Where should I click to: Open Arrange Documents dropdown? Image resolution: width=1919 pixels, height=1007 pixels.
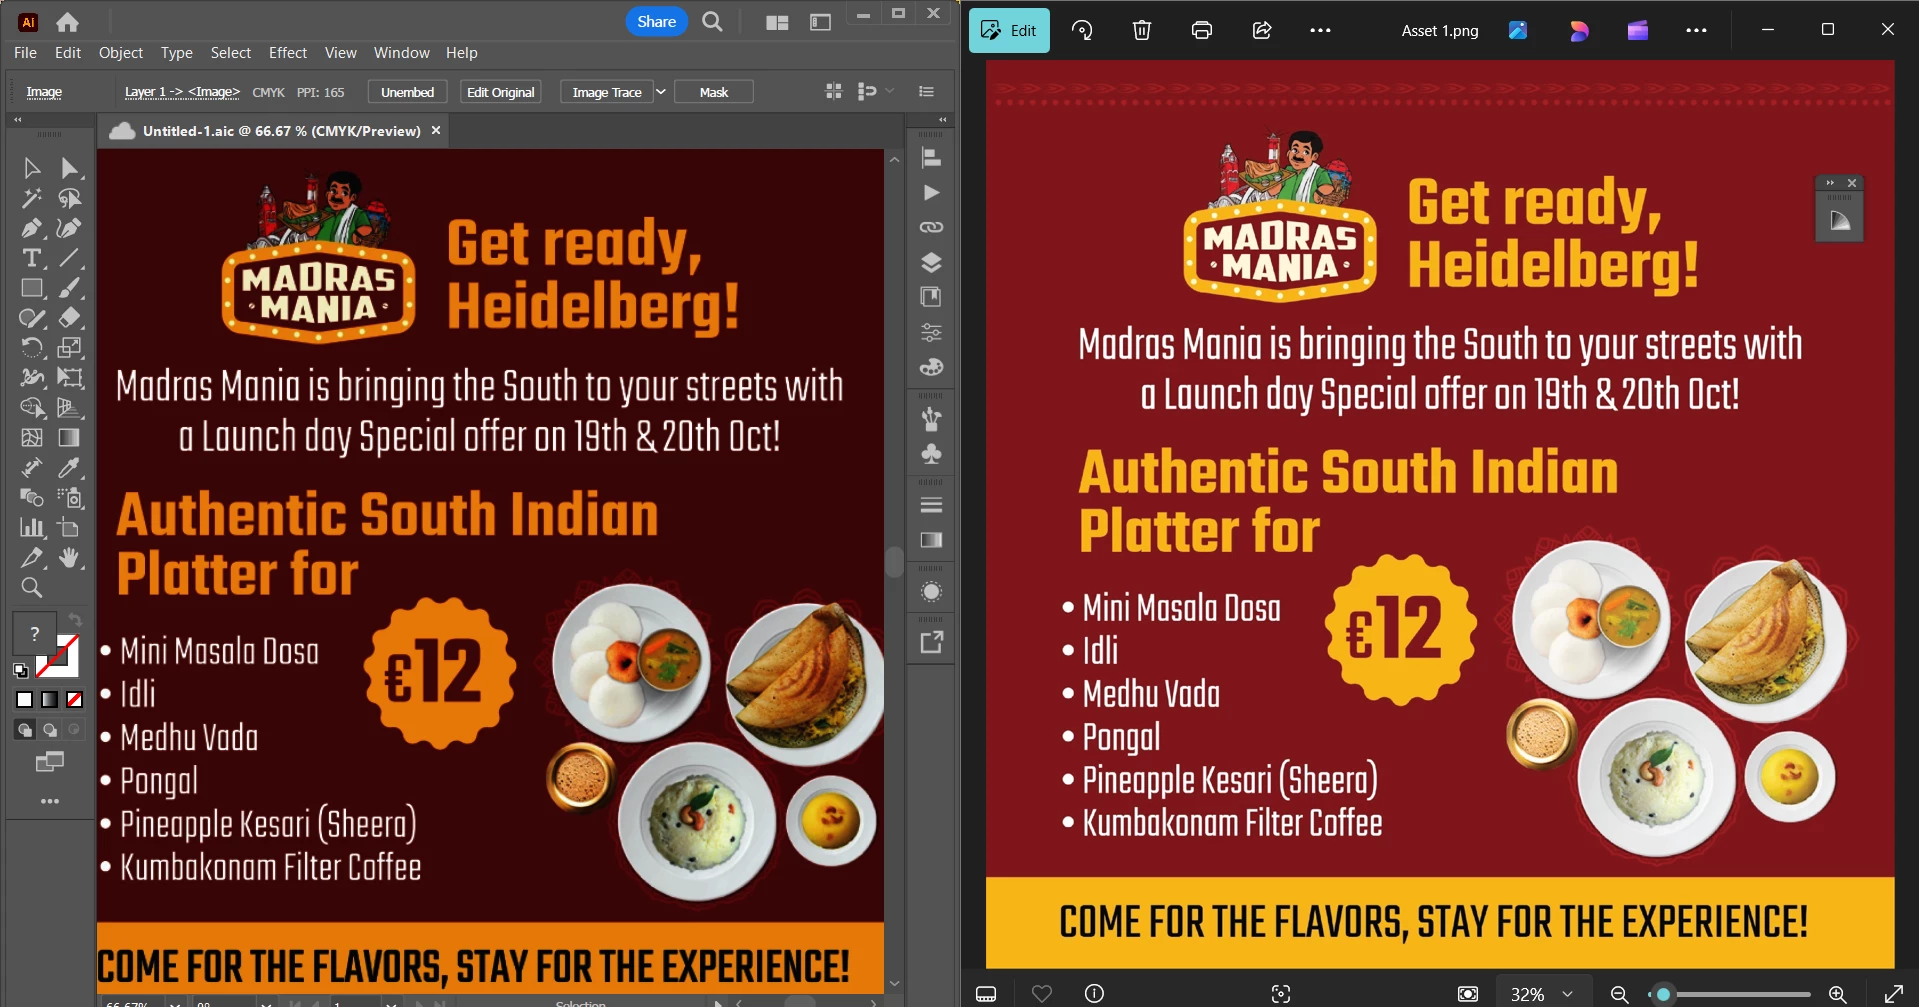(x=777, y=22)
